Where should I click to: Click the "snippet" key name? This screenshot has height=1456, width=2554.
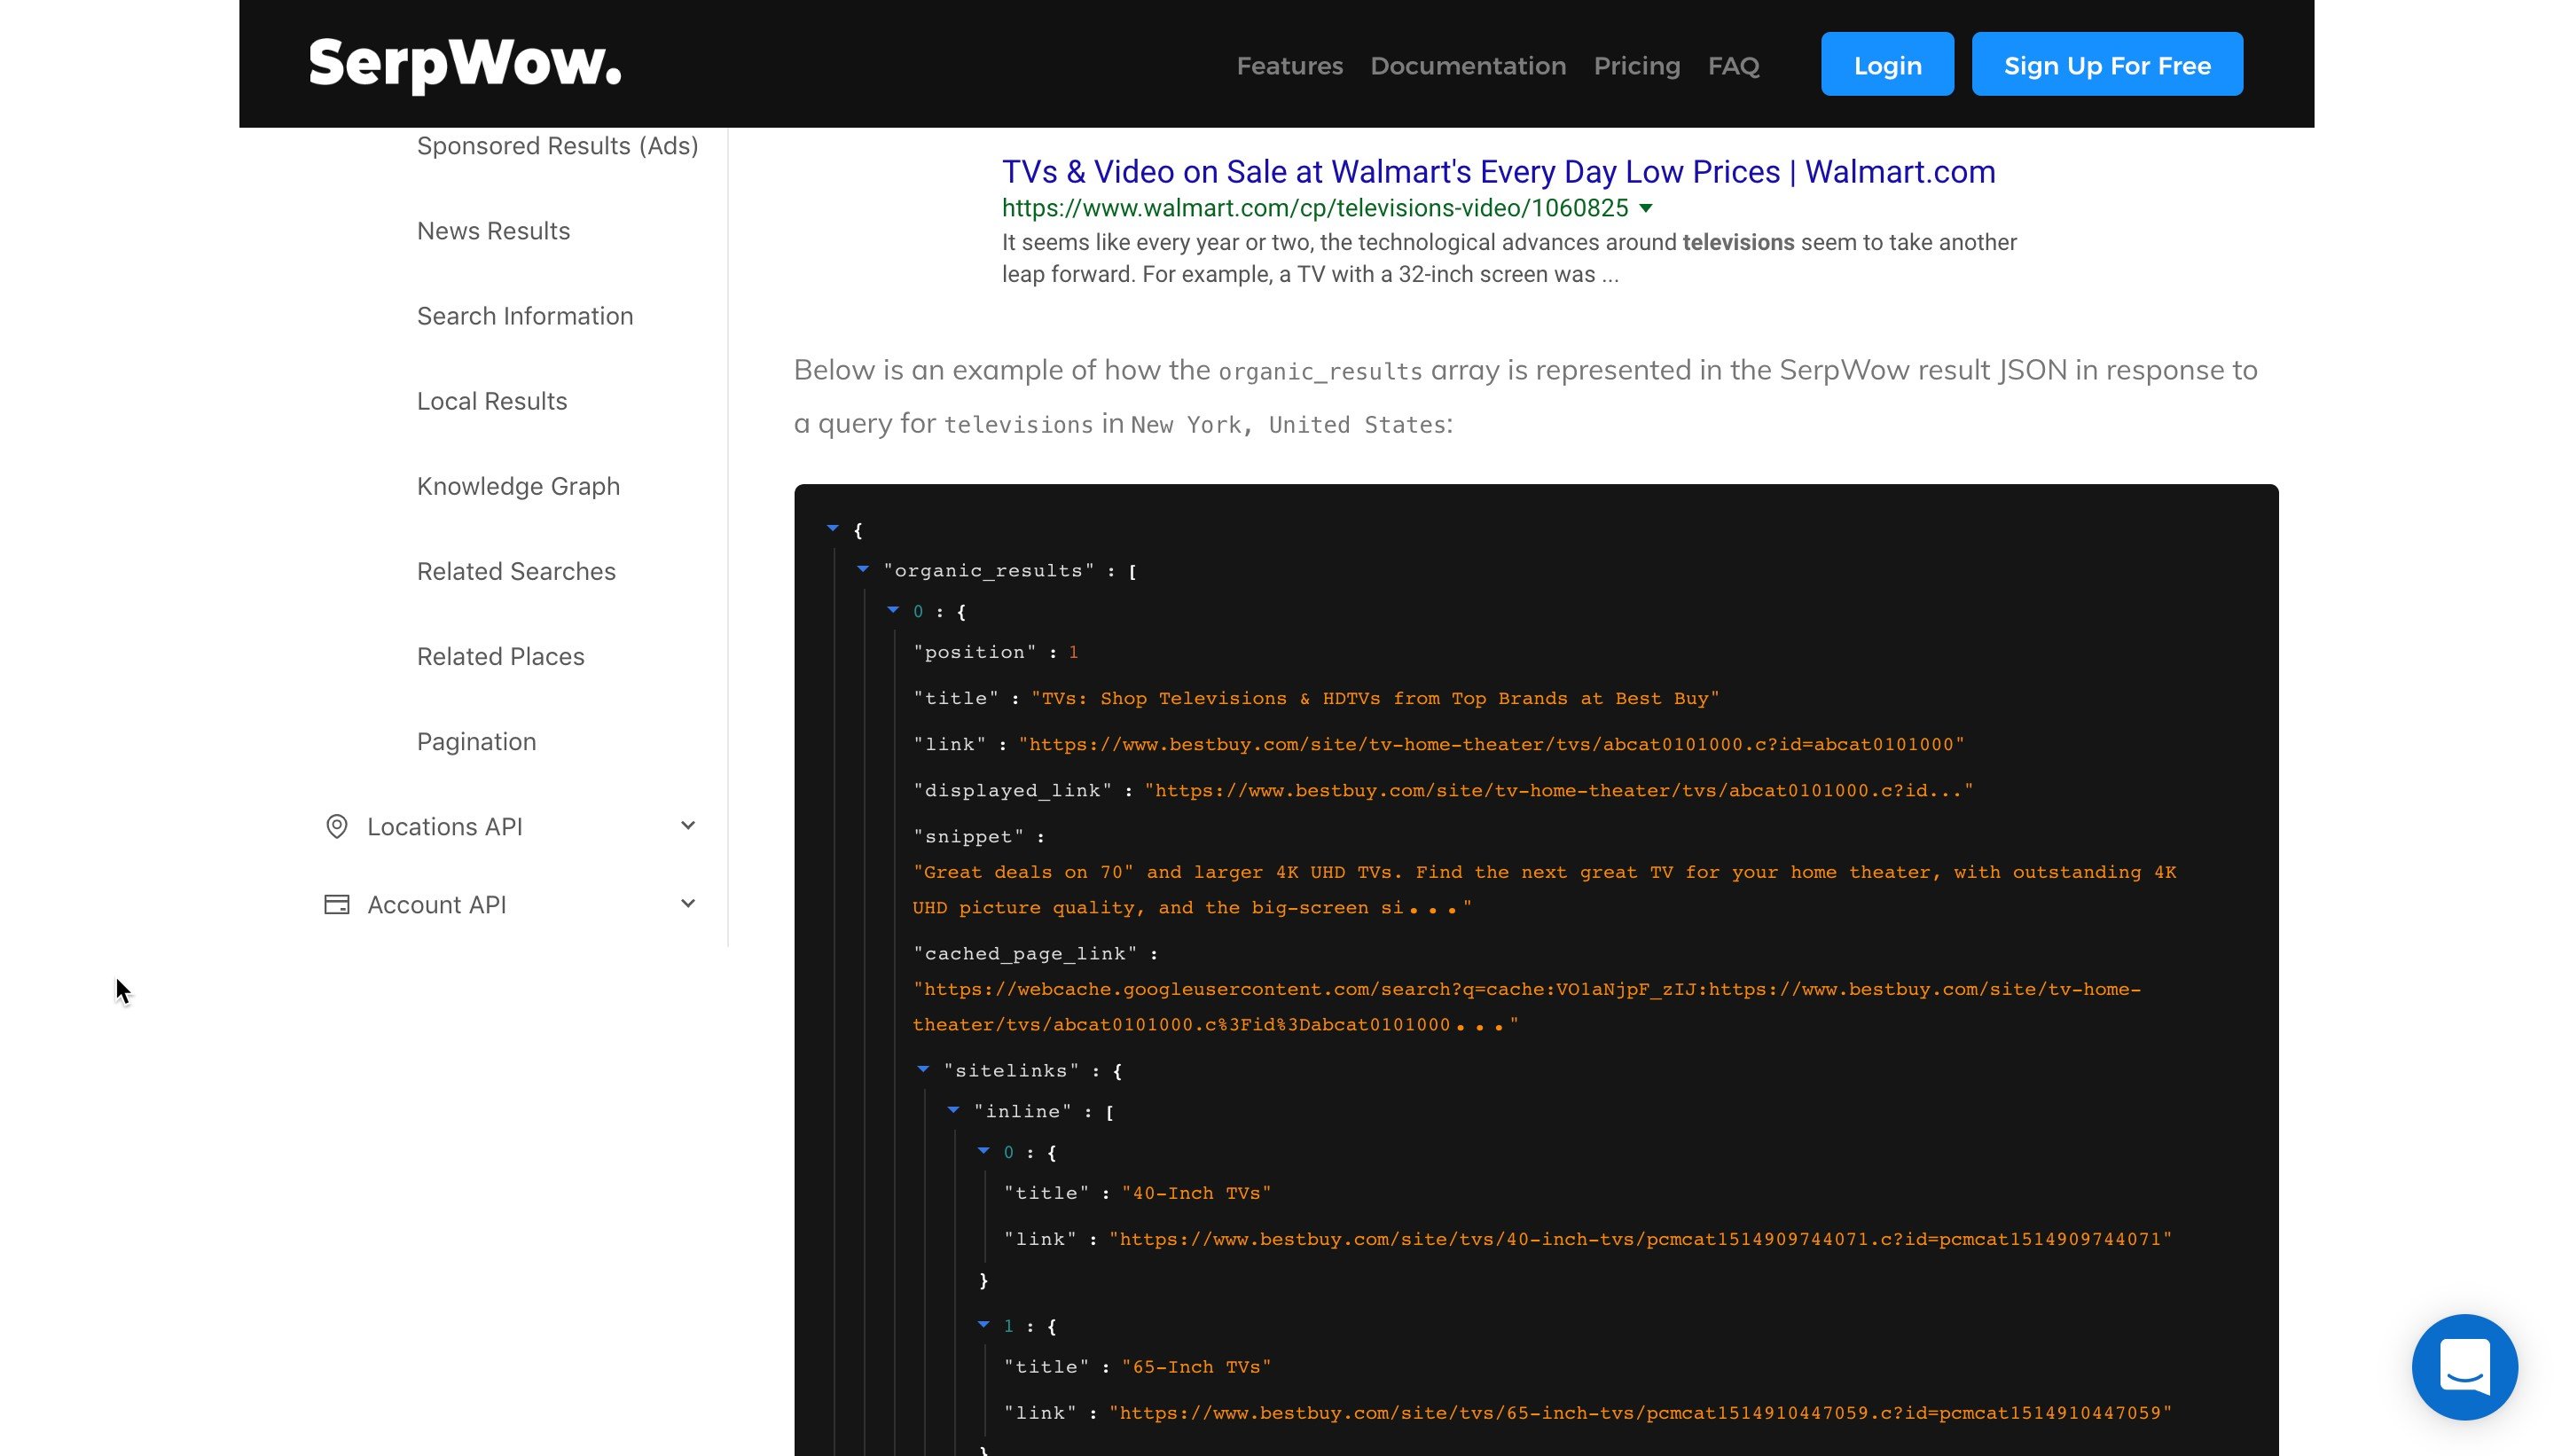(x=968, y=837)
